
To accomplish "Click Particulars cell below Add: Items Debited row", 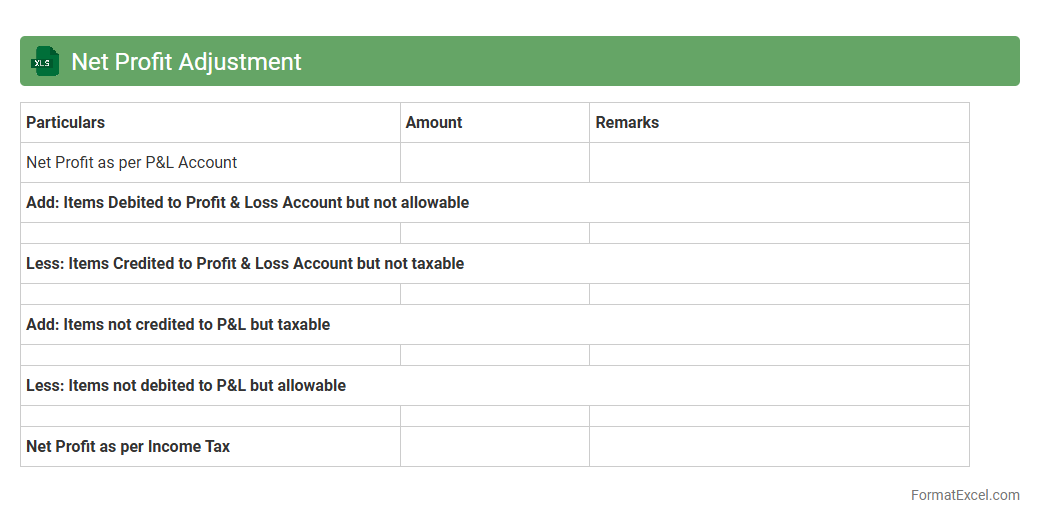I will pyautogui.click(x=210, y=233).
